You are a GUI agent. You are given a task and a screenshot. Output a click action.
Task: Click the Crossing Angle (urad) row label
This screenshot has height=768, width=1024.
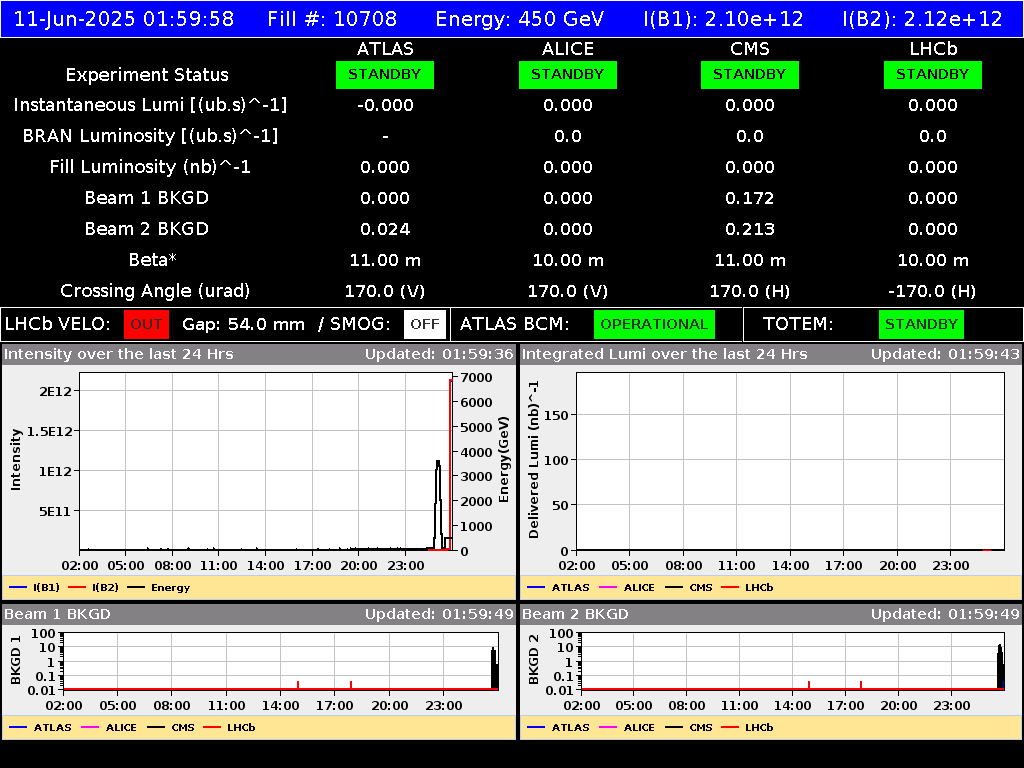point(155,291)
